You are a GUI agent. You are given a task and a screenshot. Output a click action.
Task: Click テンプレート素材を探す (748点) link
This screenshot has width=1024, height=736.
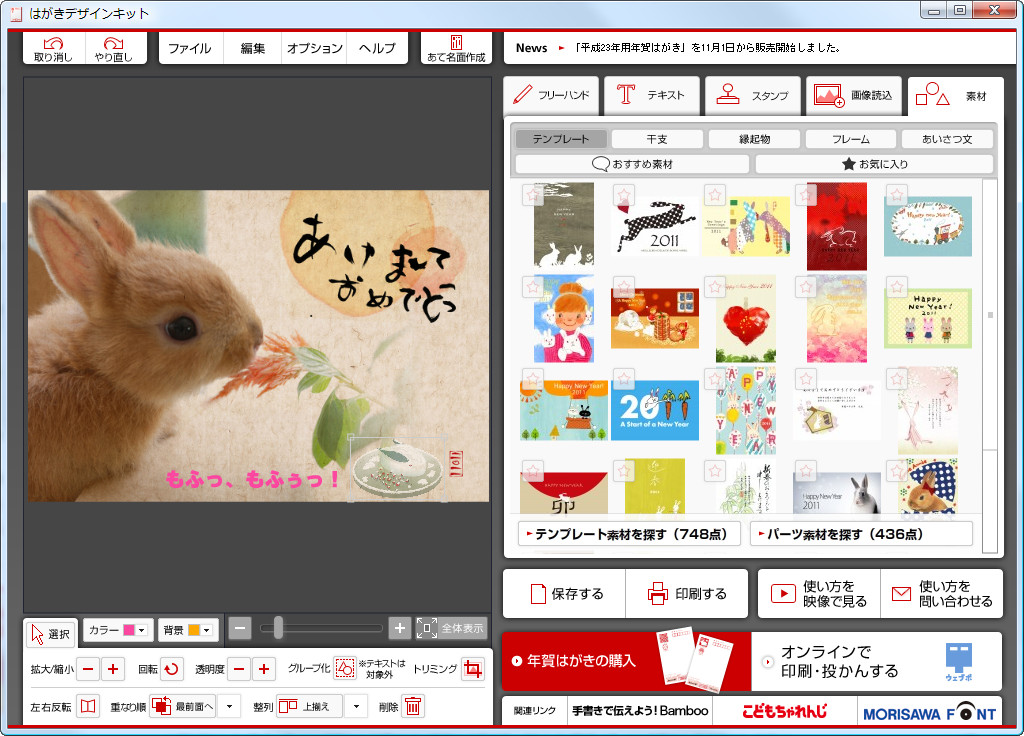[x=630, y=534]
